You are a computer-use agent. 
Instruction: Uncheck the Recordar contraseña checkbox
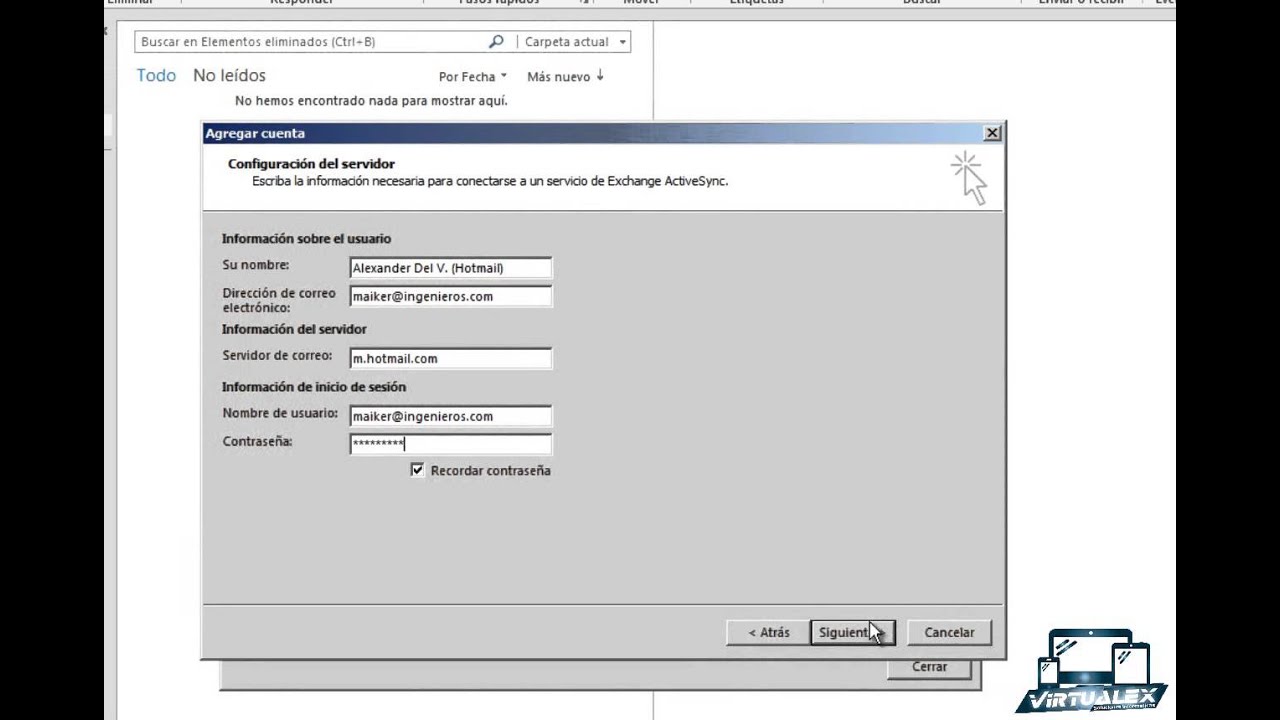(x=418, y=470)
